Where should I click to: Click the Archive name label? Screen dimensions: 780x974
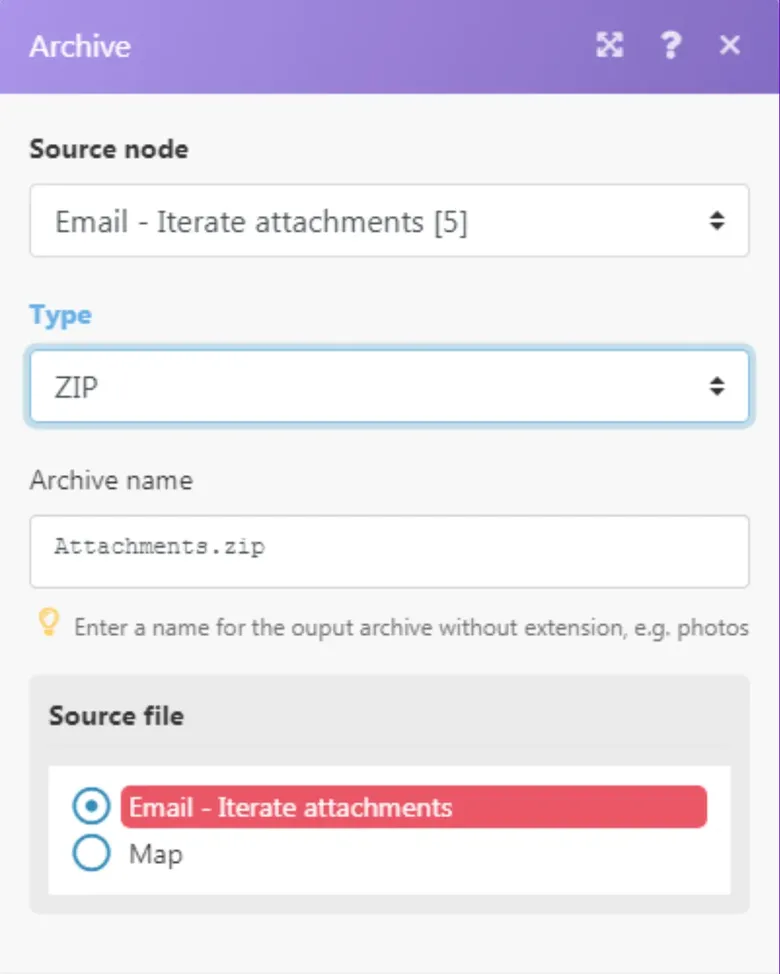point(111,480)
